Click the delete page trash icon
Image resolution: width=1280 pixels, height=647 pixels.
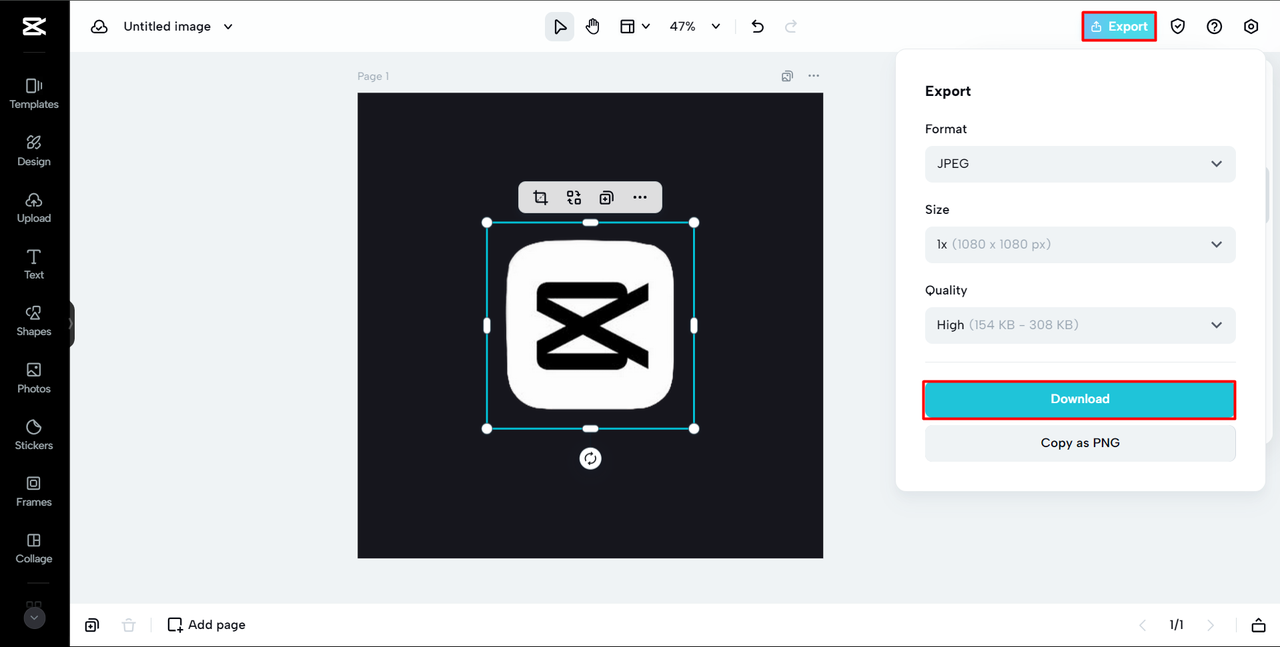coord(128,625)
